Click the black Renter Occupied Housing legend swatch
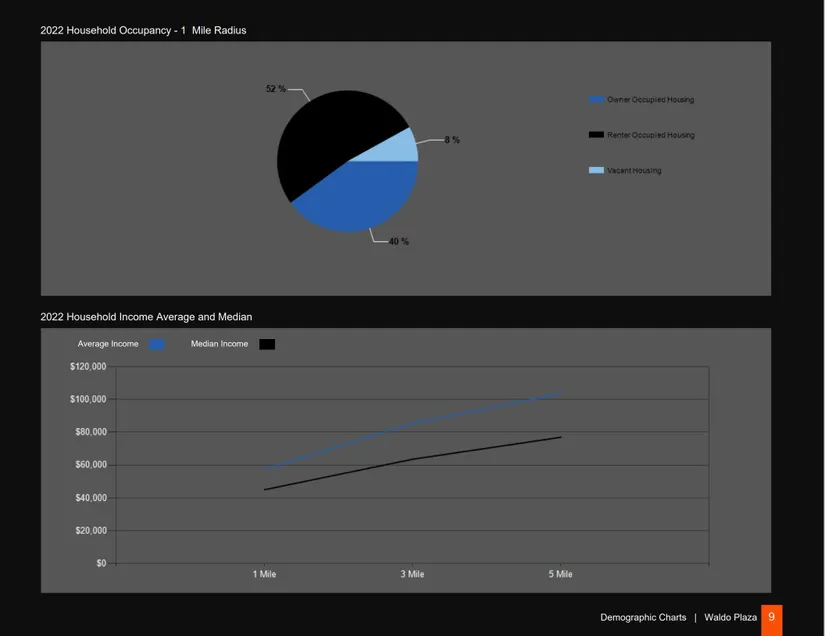The width and height of the screenshot is (825, 636). click(x=597, y=135)
